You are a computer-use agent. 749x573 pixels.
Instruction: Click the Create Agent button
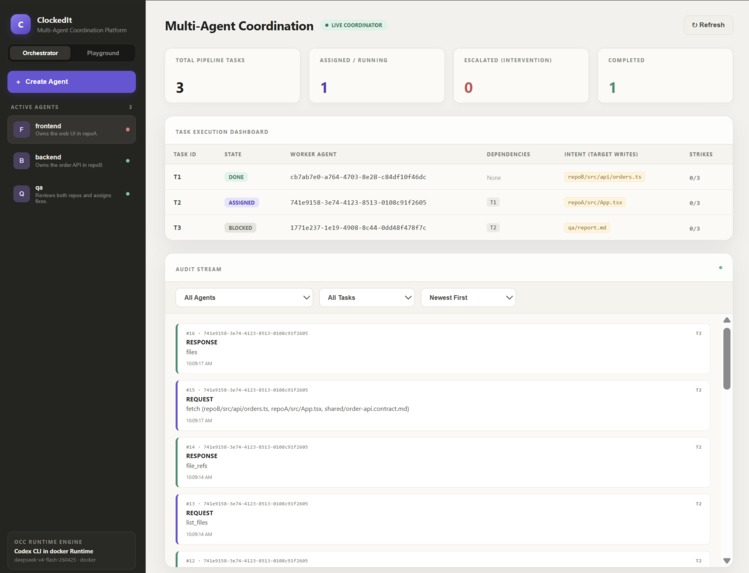tap(72, 82)
